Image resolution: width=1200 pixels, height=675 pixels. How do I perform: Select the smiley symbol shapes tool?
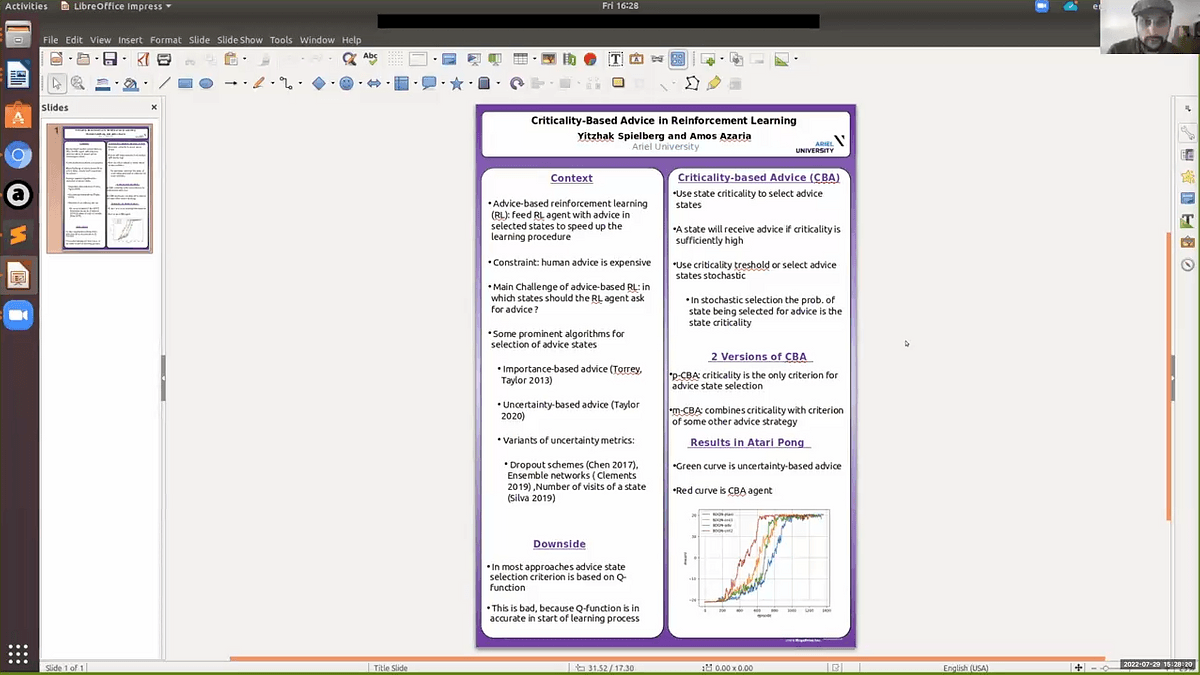346,83
